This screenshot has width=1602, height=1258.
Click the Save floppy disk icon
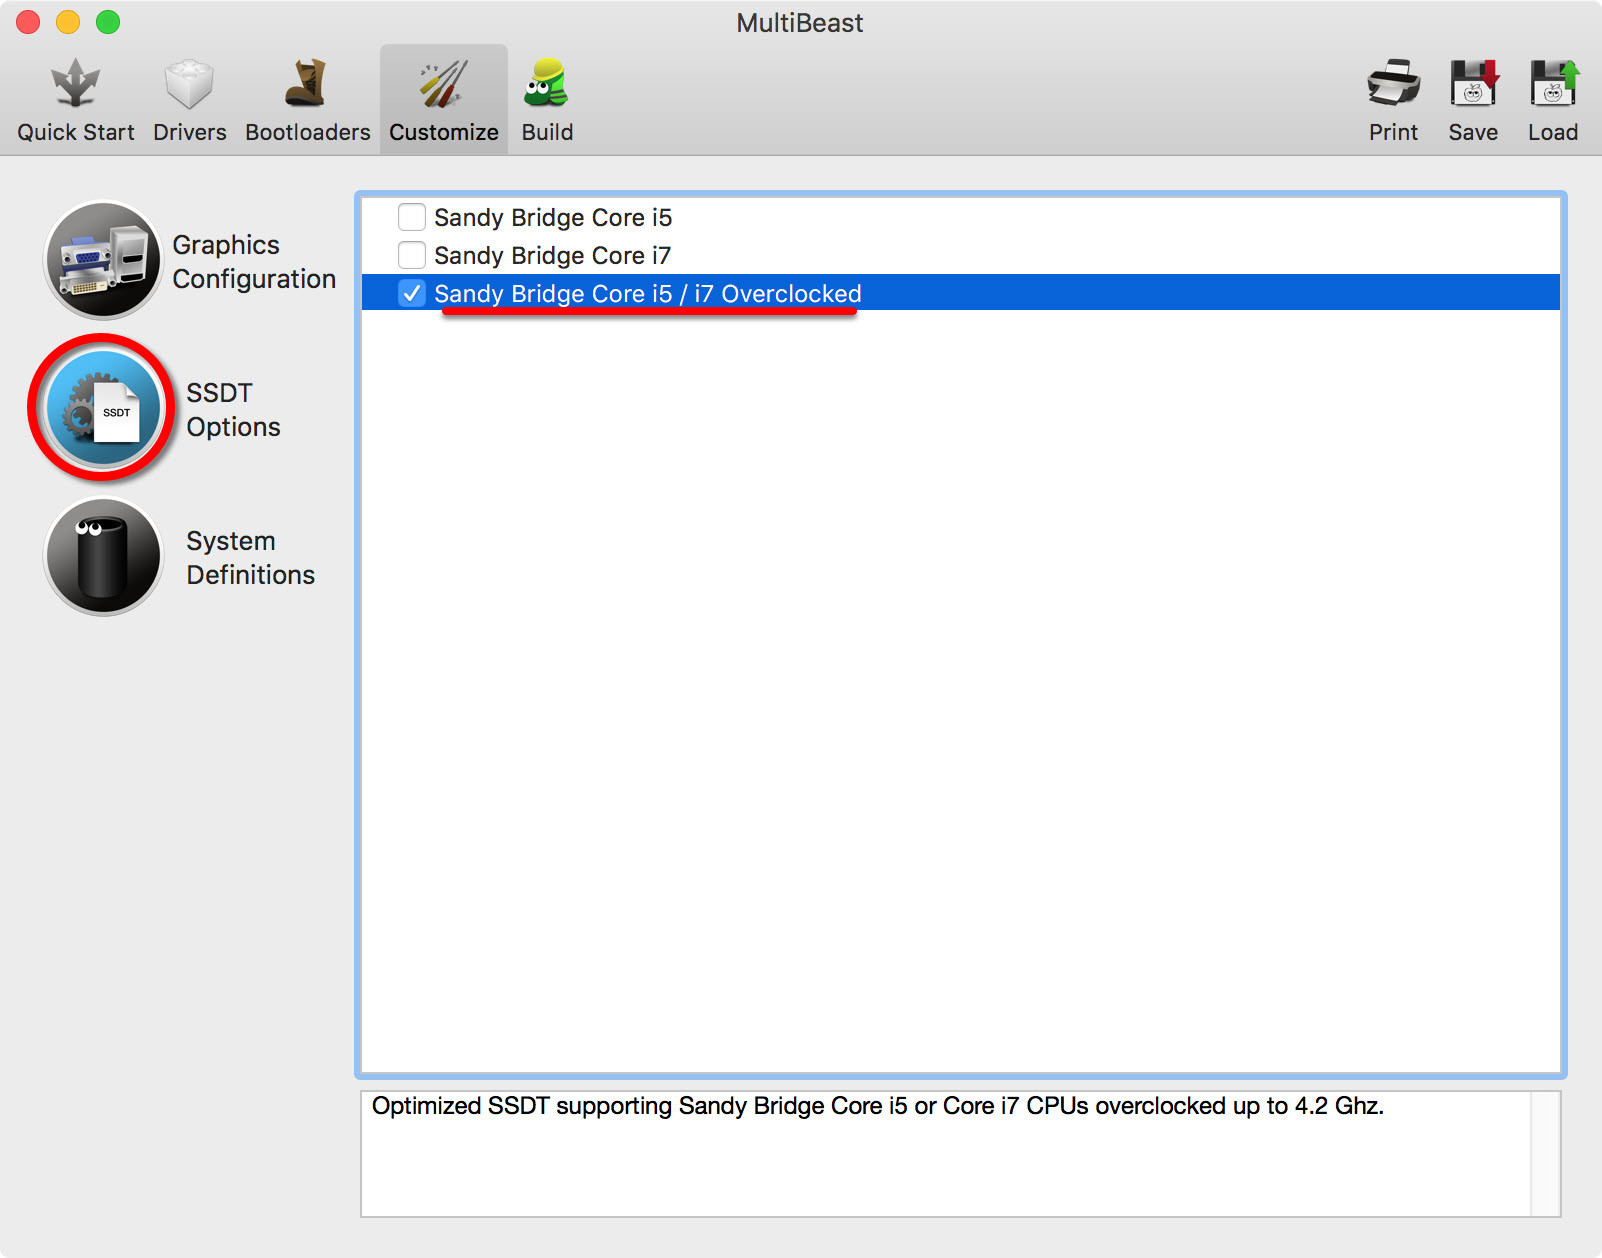1474,83
